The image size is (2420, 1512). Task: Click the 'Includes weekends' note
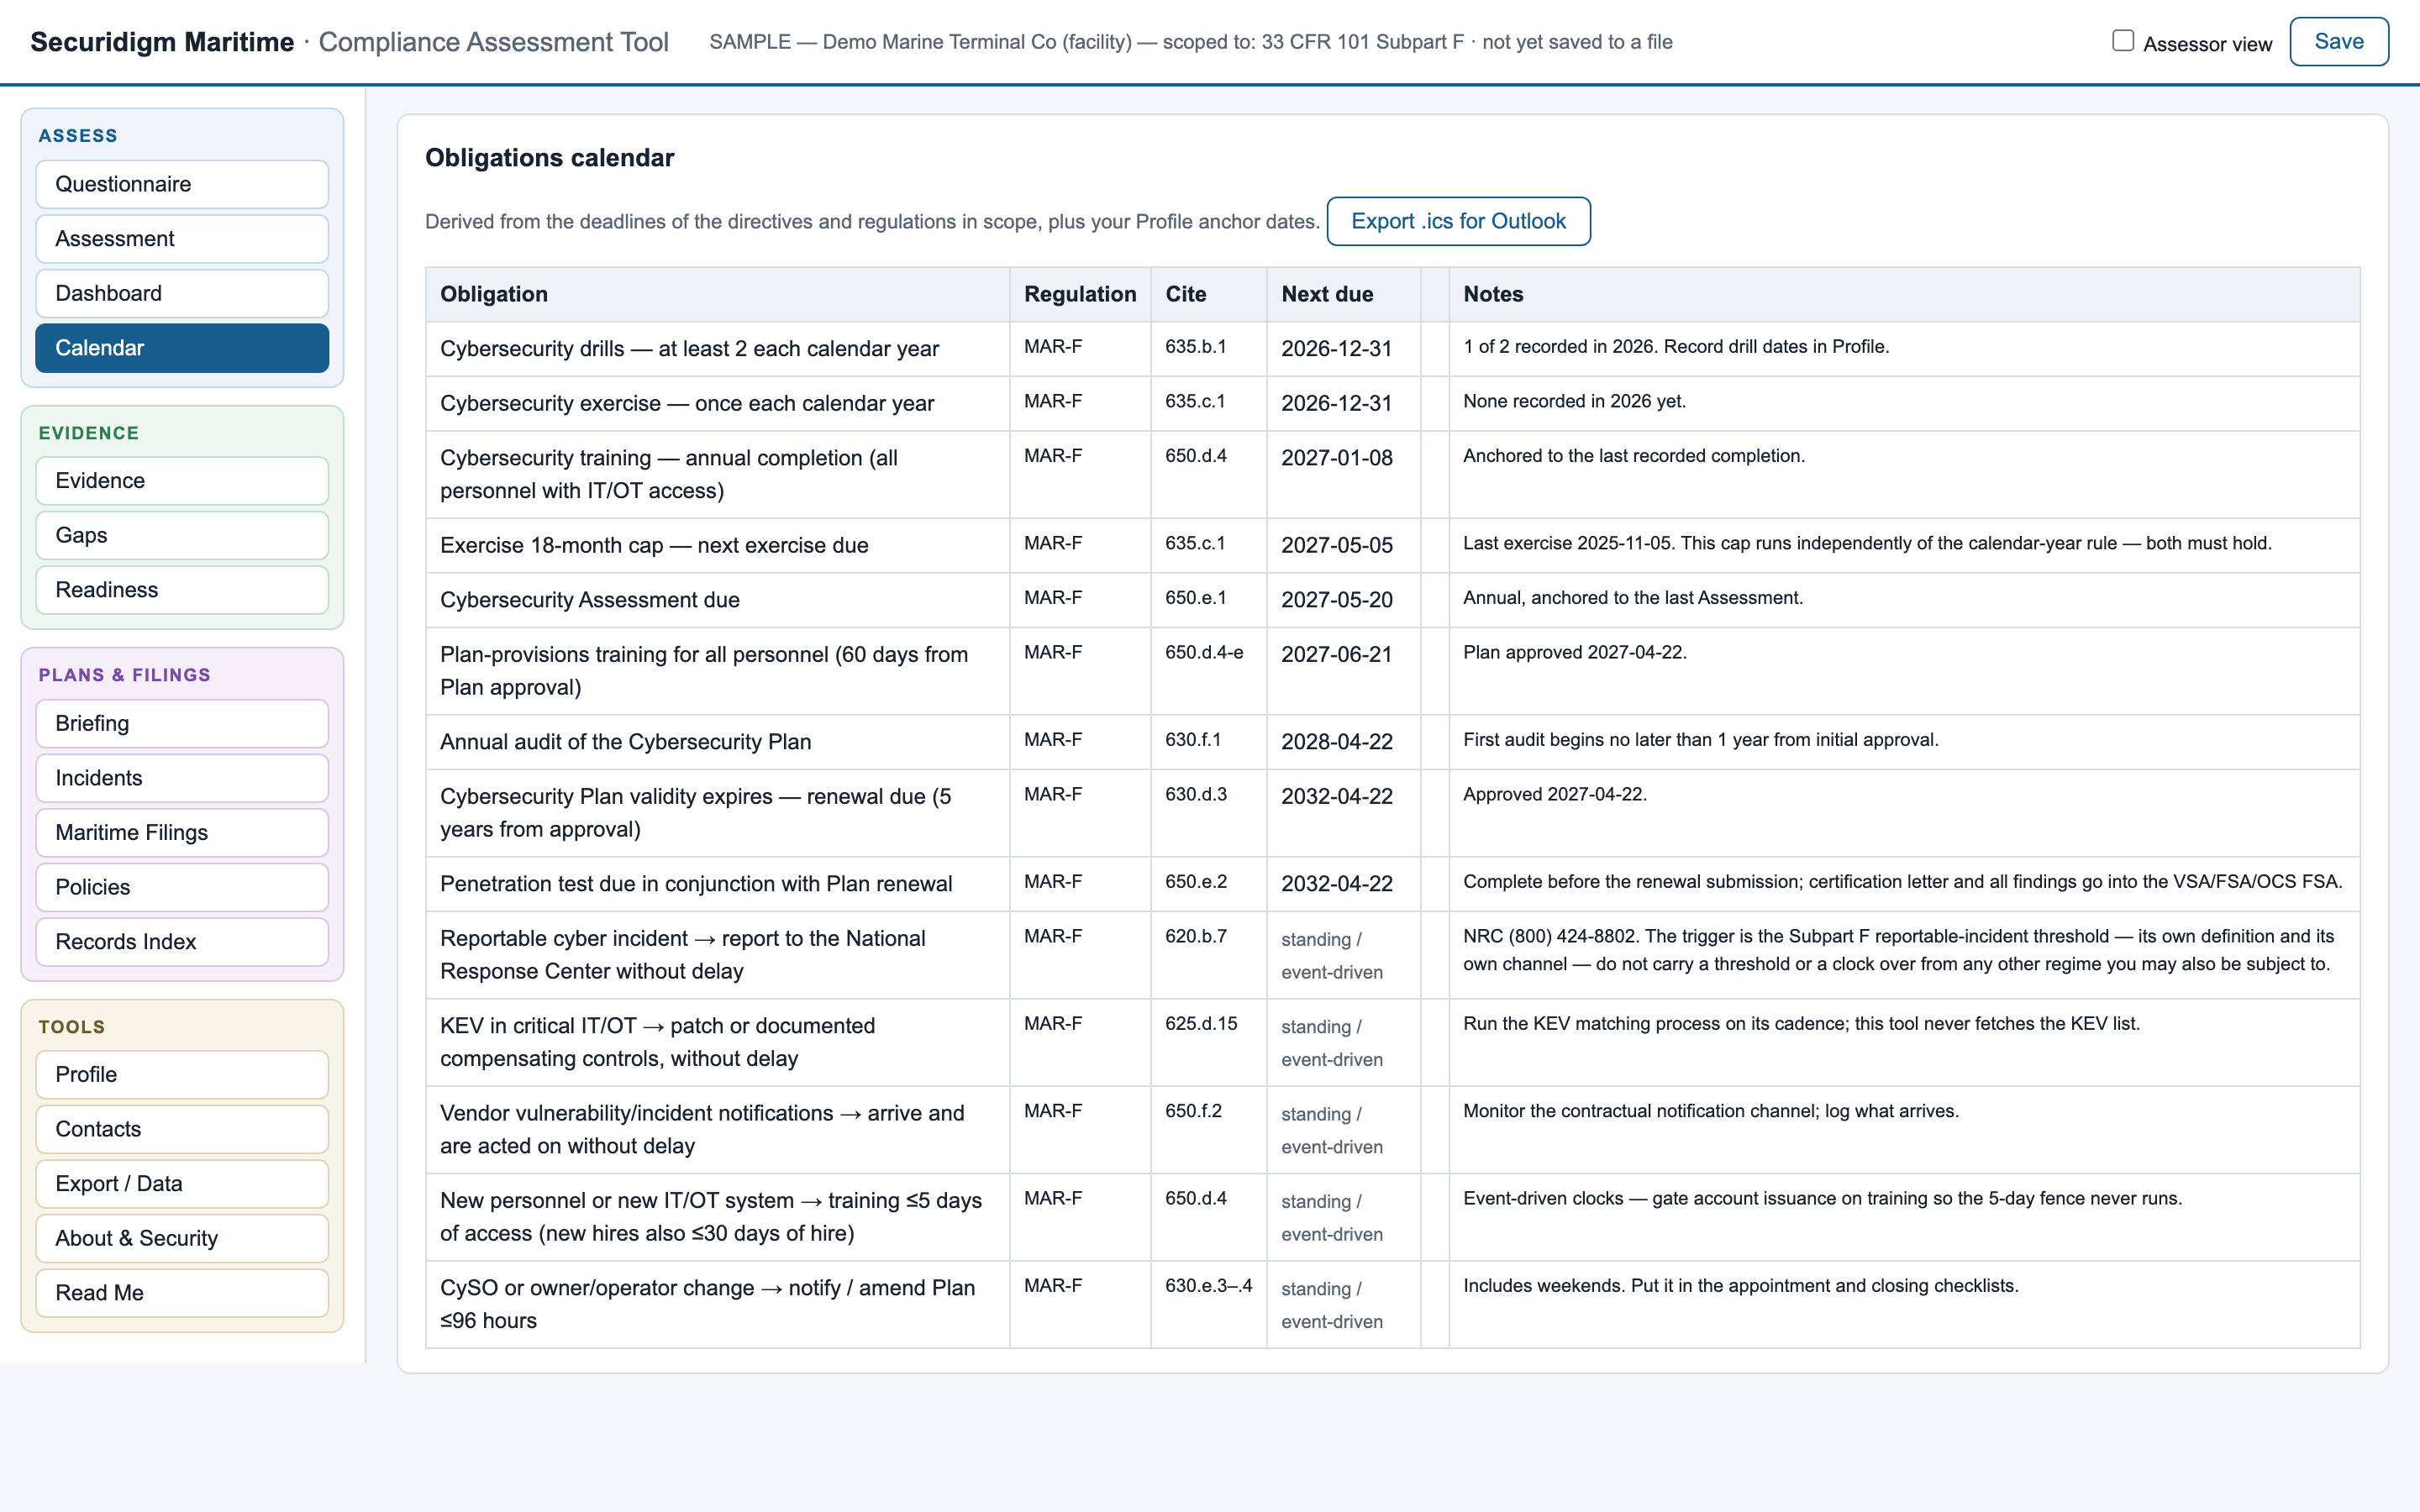pos(1741,1286)
